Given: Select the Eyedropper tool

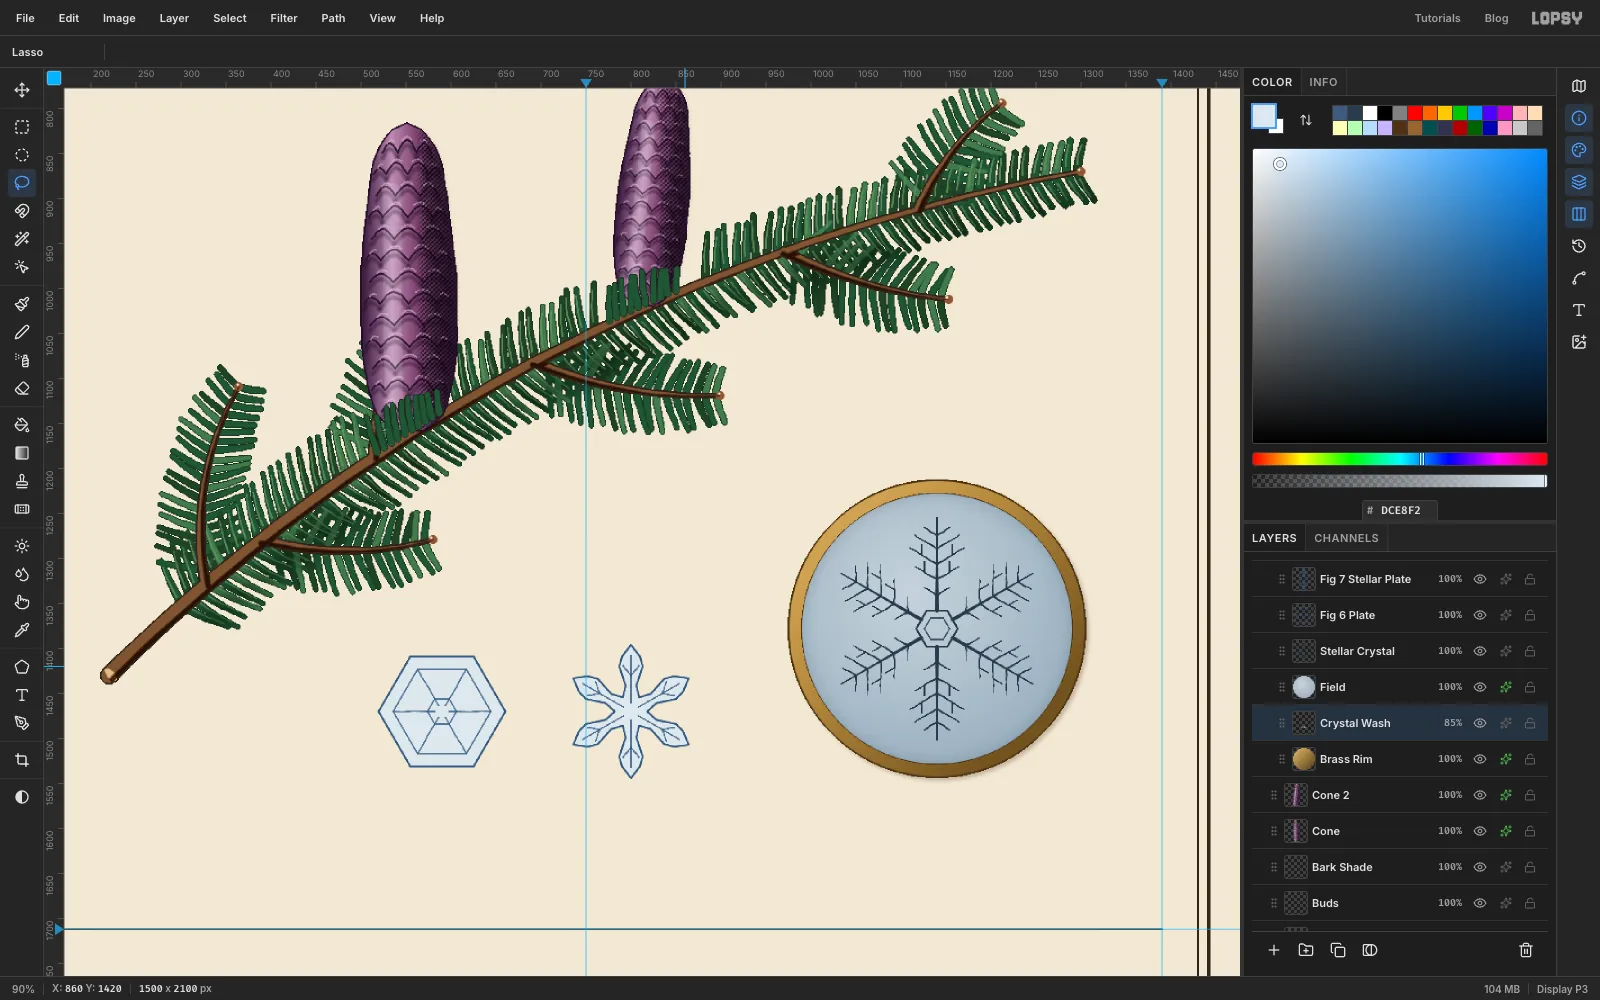Looking at the screenshot, I should coord(22,630).
